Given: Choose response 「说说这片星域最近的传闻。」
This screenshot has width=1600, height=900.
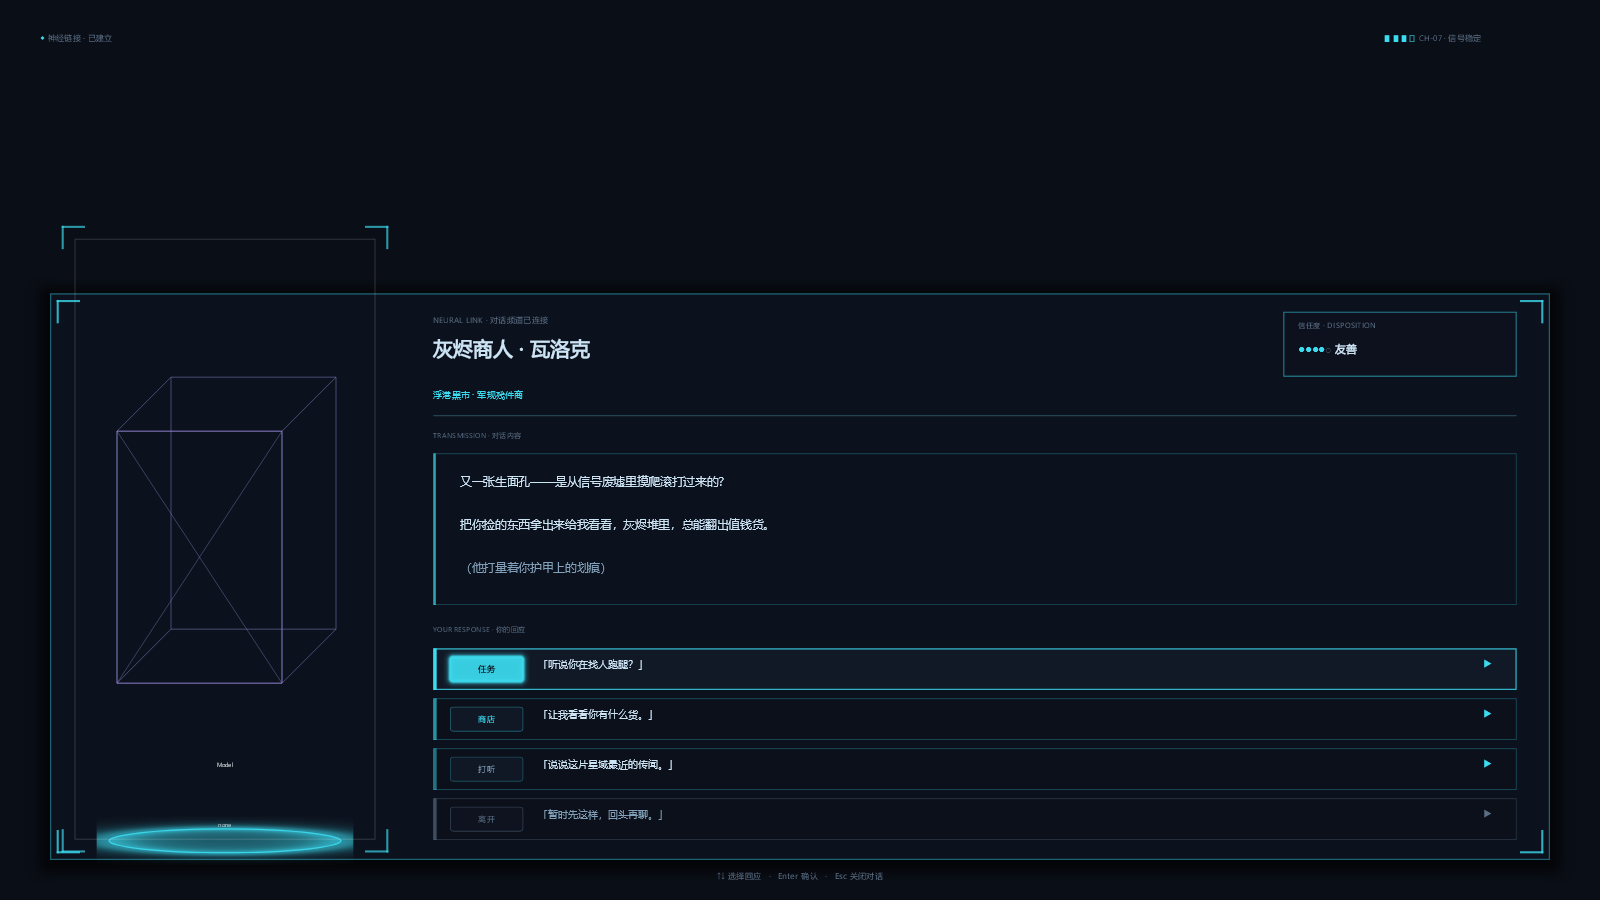Looking at the screenshot, I should (x=975, y=769).
